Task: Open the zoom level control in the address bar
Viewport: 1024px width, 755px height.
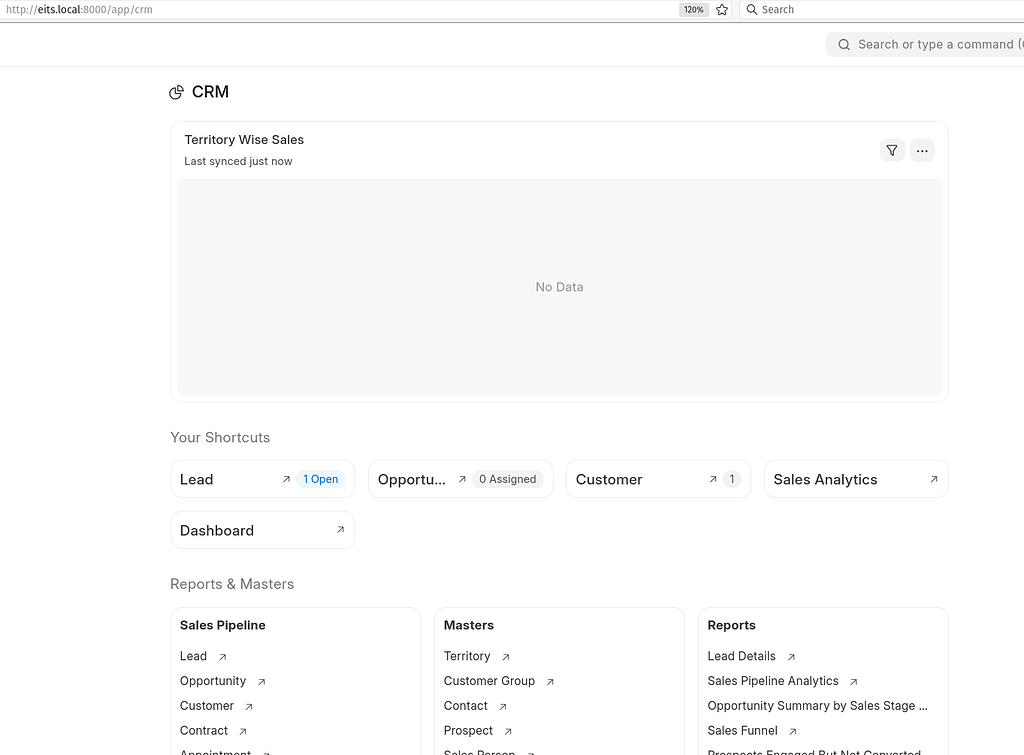Action: tap(693, 9)
